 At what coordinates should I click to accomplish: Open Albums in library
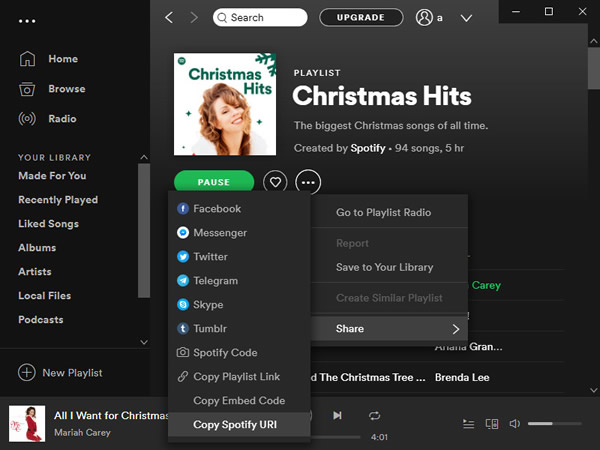[37, 248]
